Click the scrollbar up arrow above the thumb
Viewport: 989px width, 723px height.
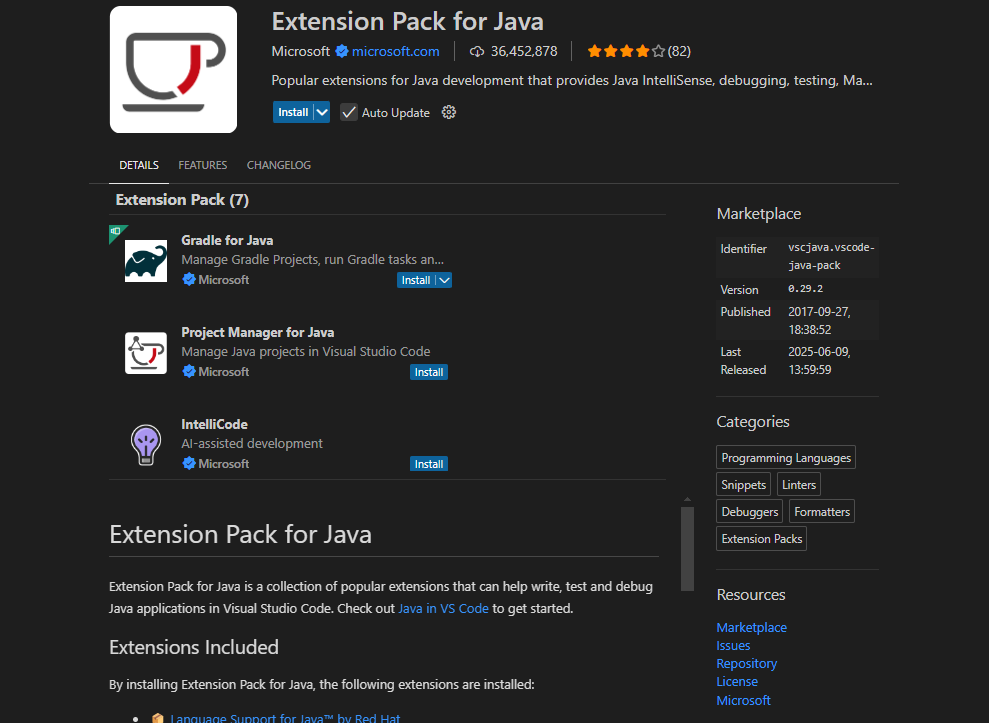[x=688, y=500]
